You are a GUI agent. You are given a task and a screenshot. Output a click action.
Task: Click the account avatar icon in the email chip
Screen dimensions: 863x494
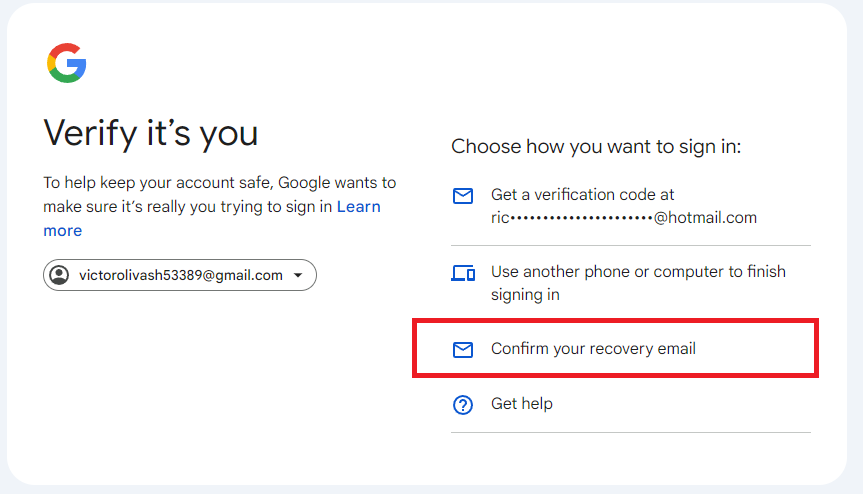[x=60, y=275]
